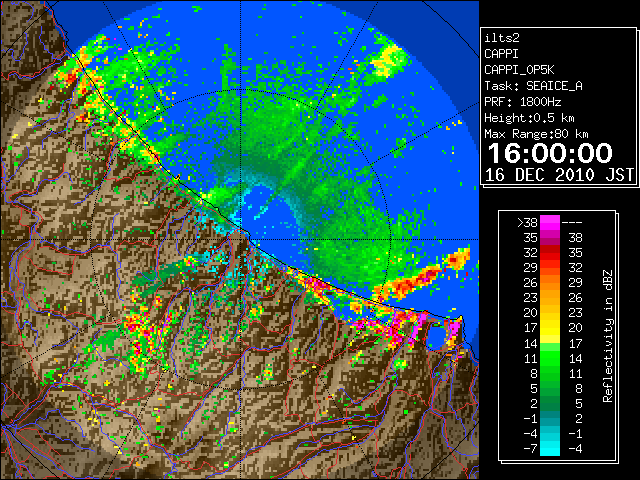Pick the dark red legend color band
640x480 pixels.
pyautogui.click(x=550, y=249)
